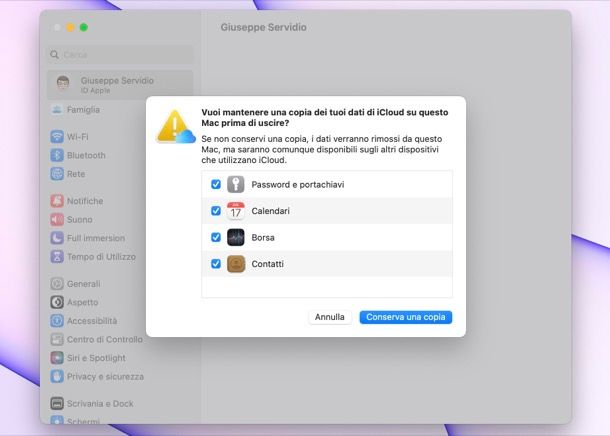This screenshot has height=436, width=610.
Task: Click Borsa label in list
Action: (263, 237)
